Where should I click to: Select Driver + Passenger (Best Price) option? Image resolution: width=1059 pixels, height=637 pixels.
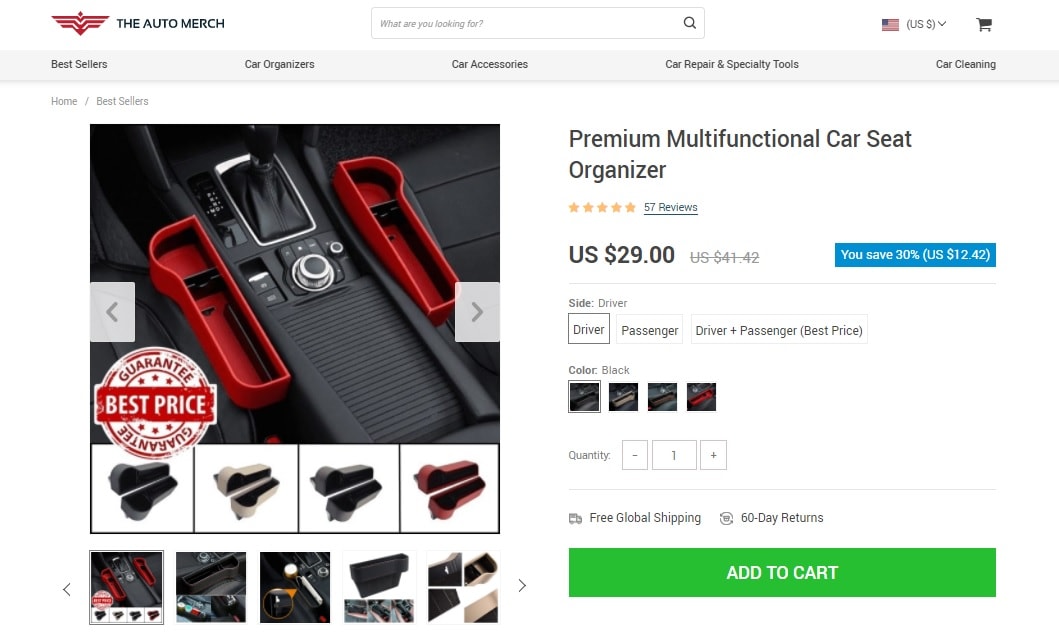778,328
